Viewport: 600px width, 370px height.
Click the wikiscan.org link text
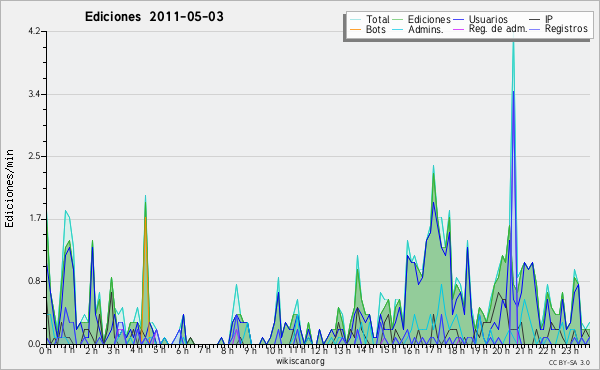(300, 361)
